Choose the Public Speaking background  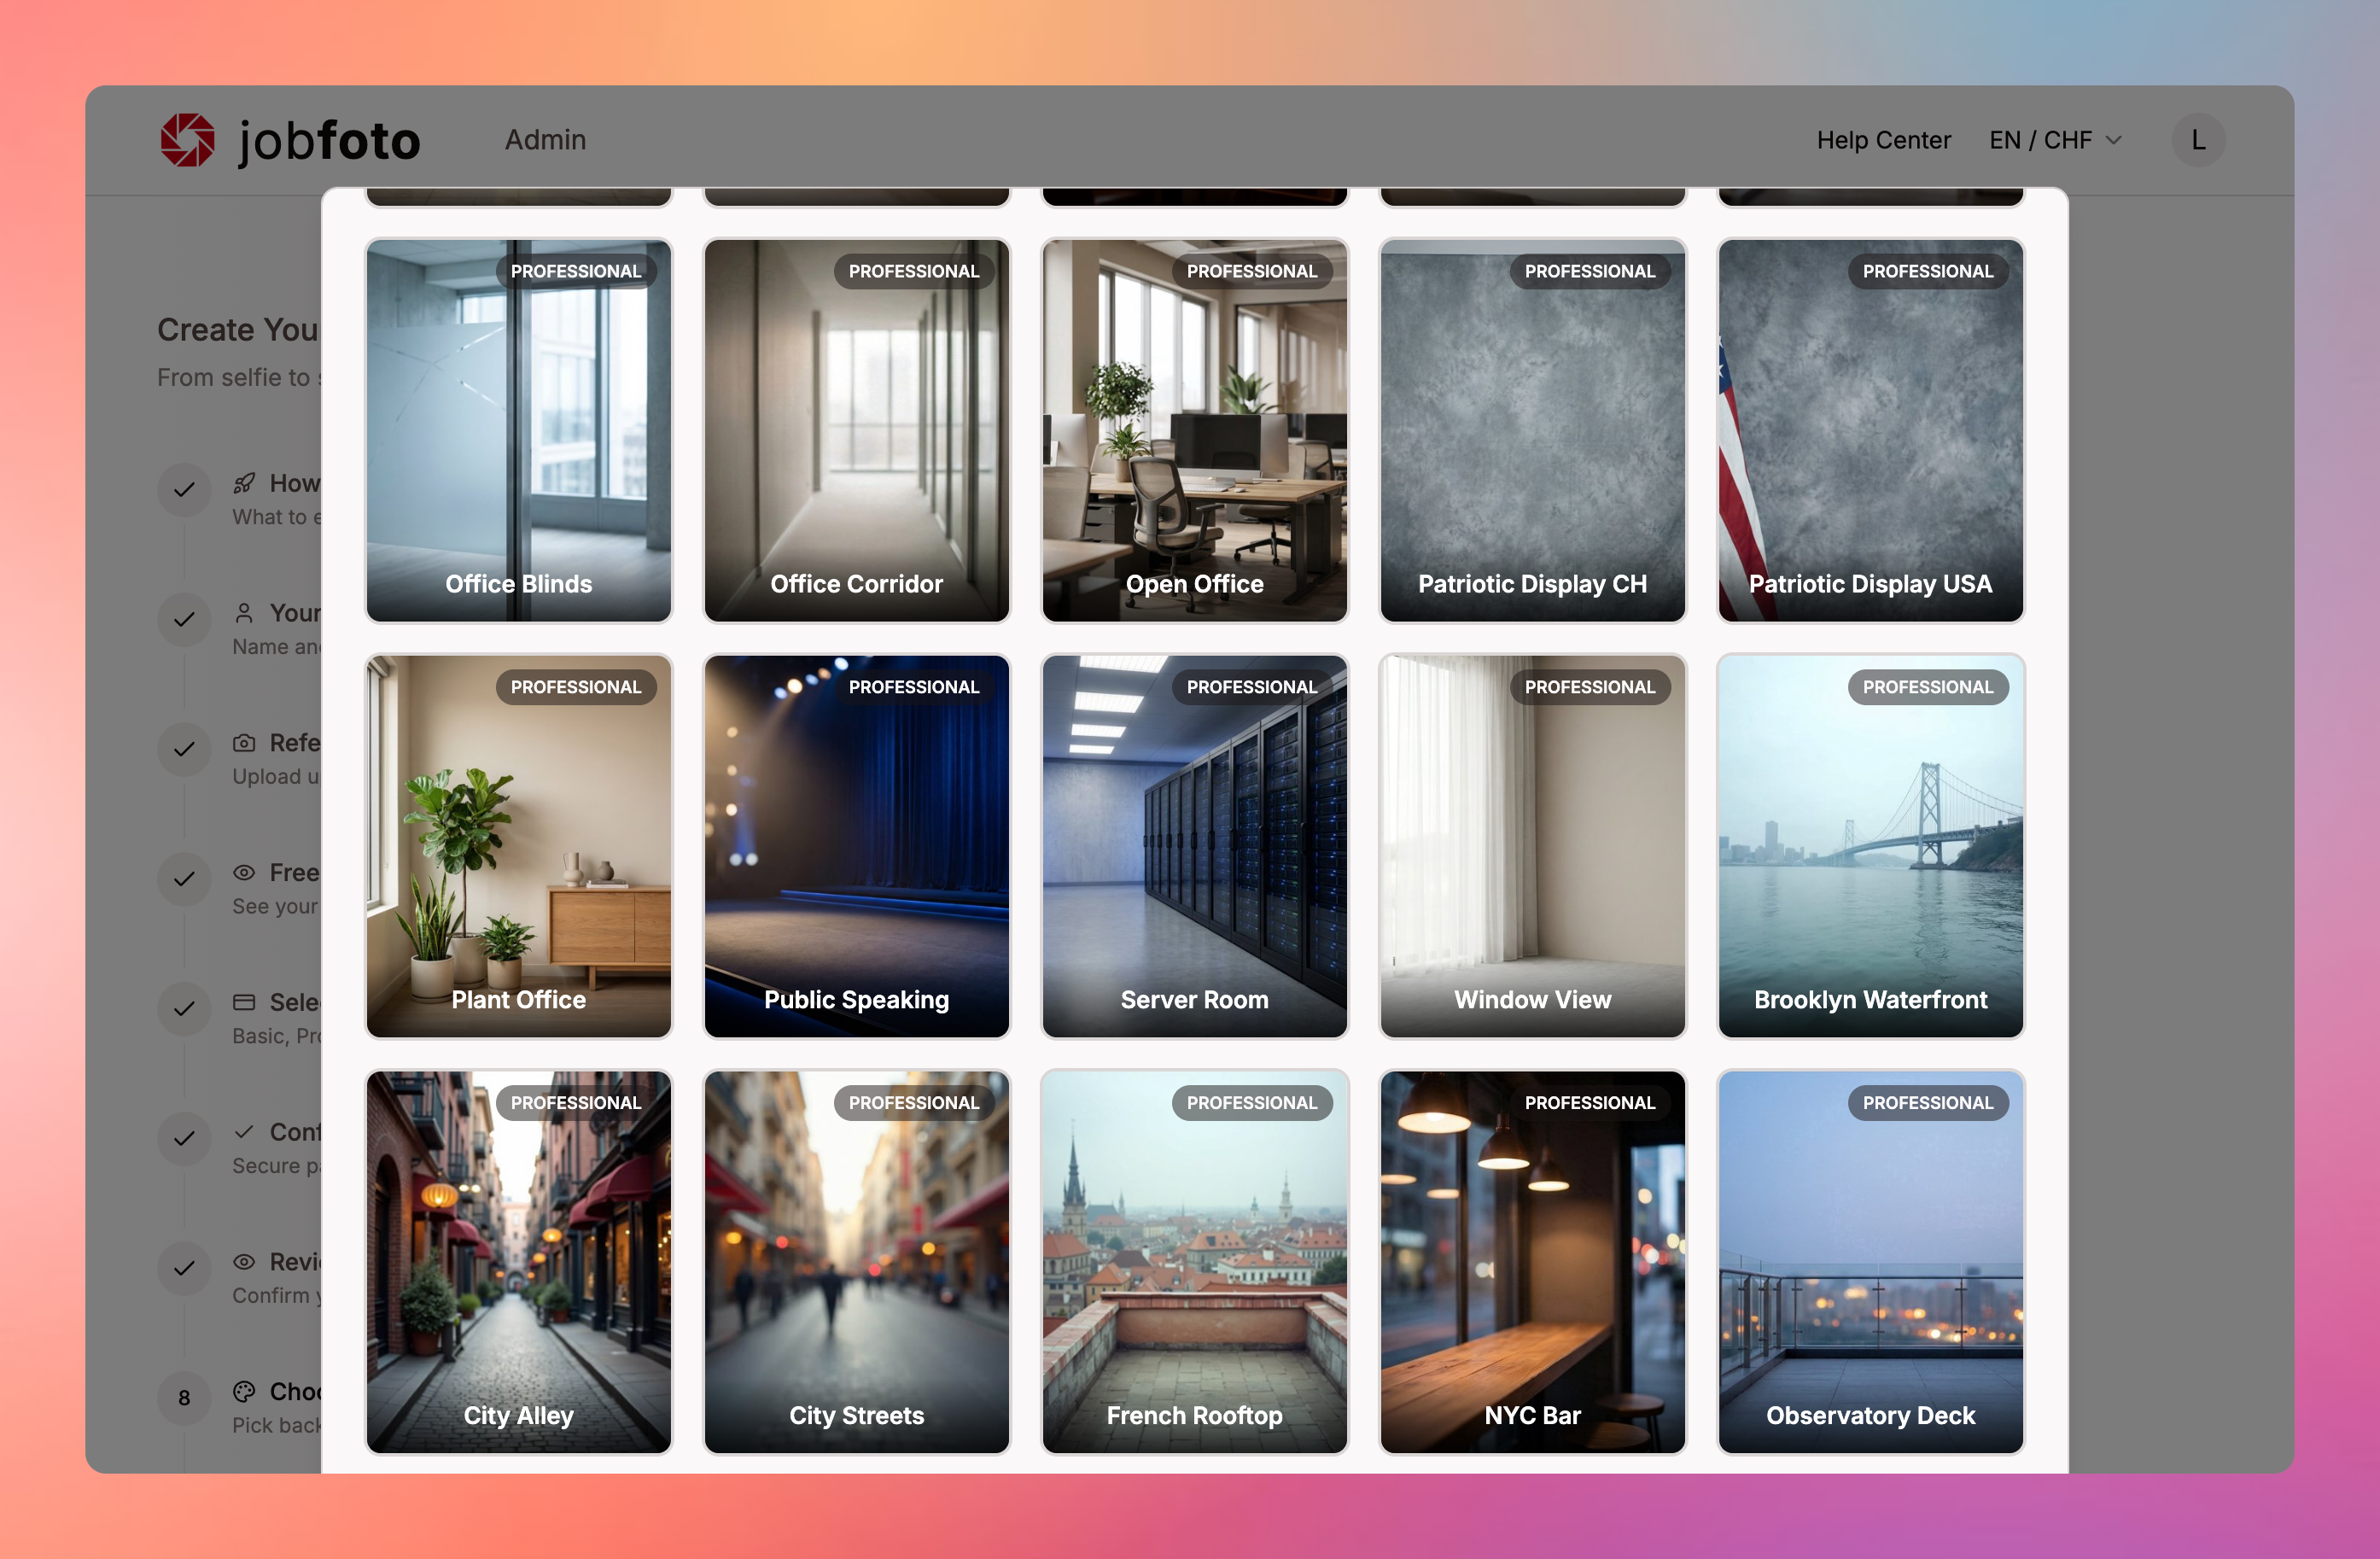[x=857, y=846]
